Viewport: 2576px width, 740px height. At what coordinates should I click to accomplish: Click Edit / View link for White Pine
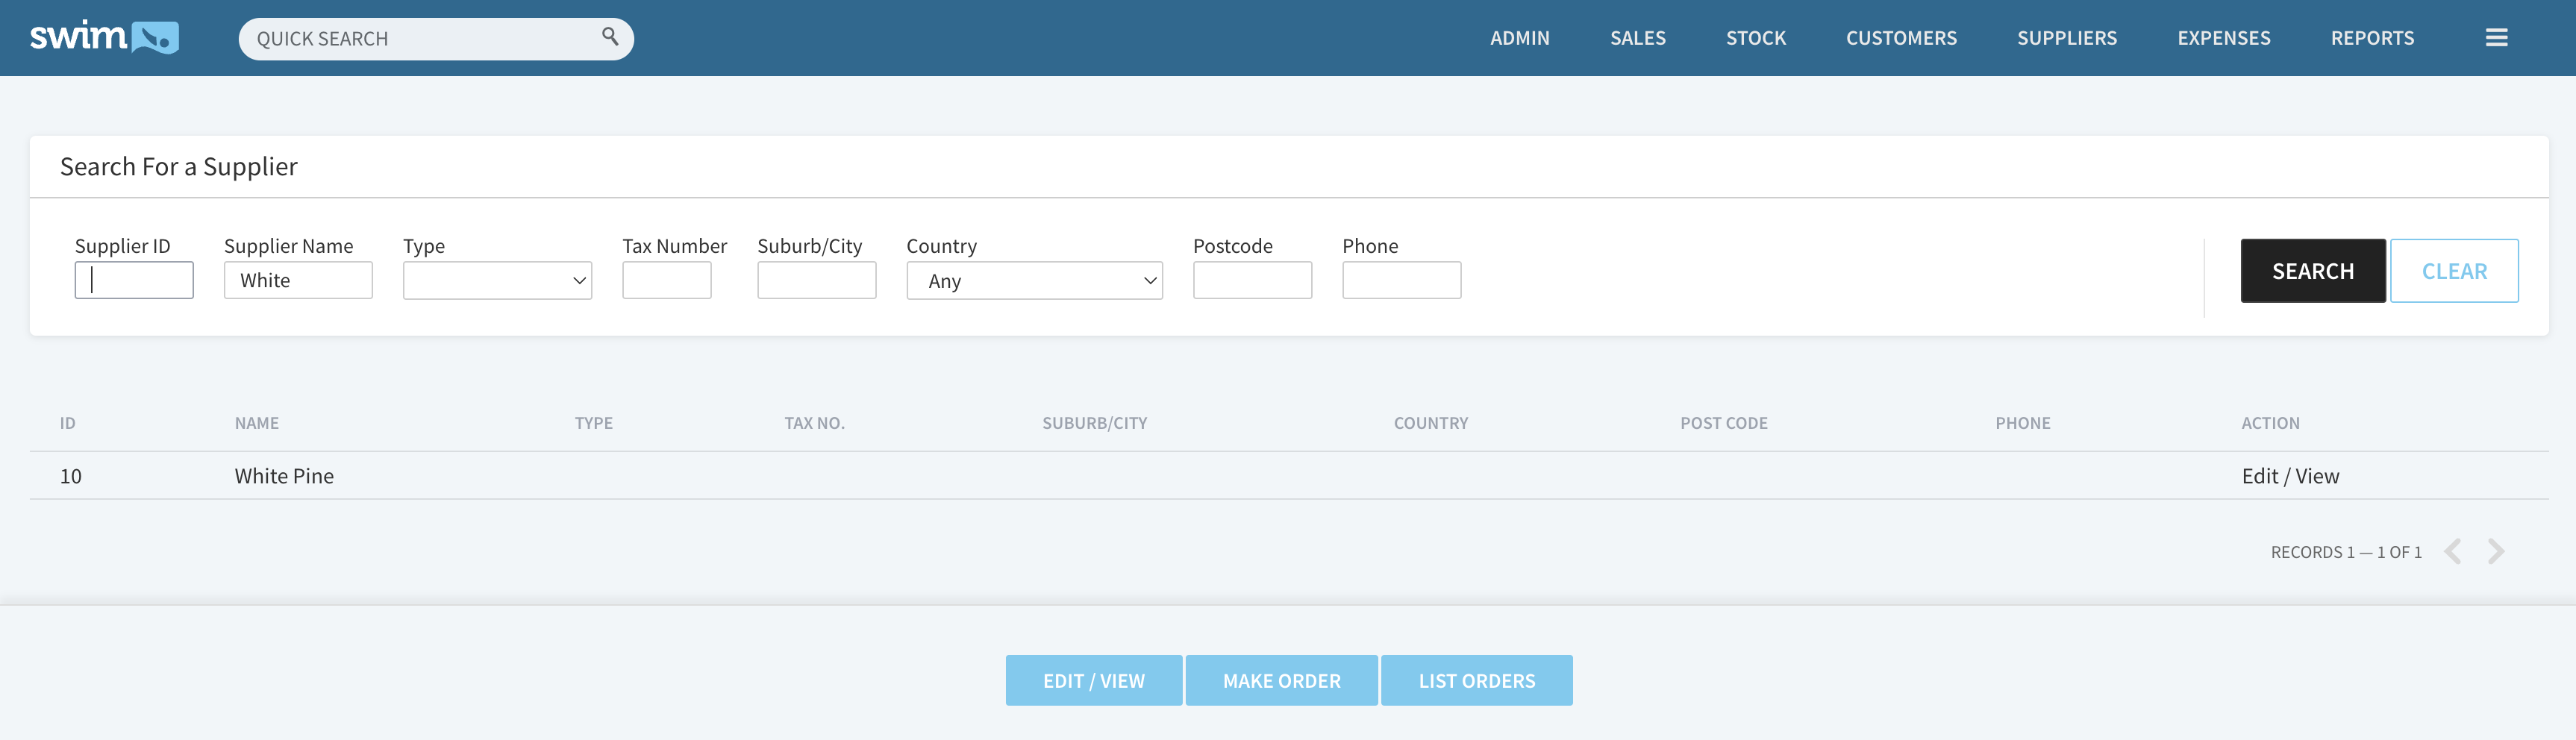[x=2289, y=476]
